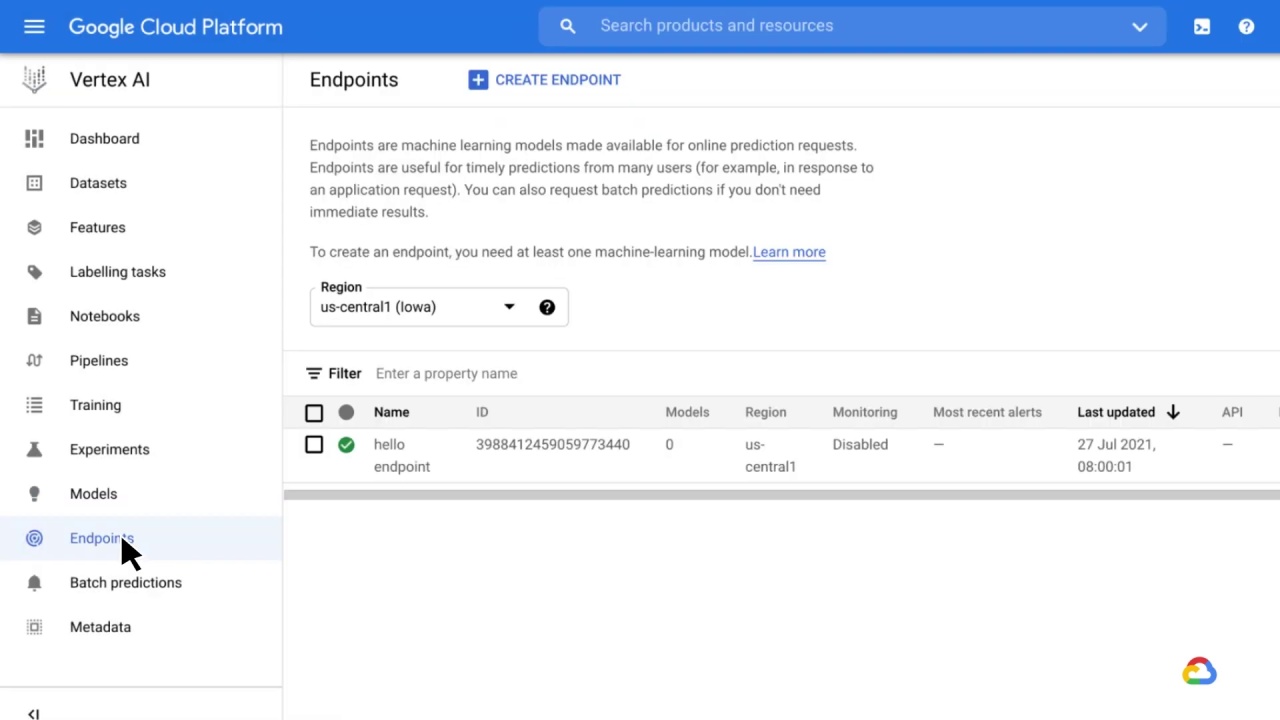Click the API column header
1280x720 pixels.
1232,412
